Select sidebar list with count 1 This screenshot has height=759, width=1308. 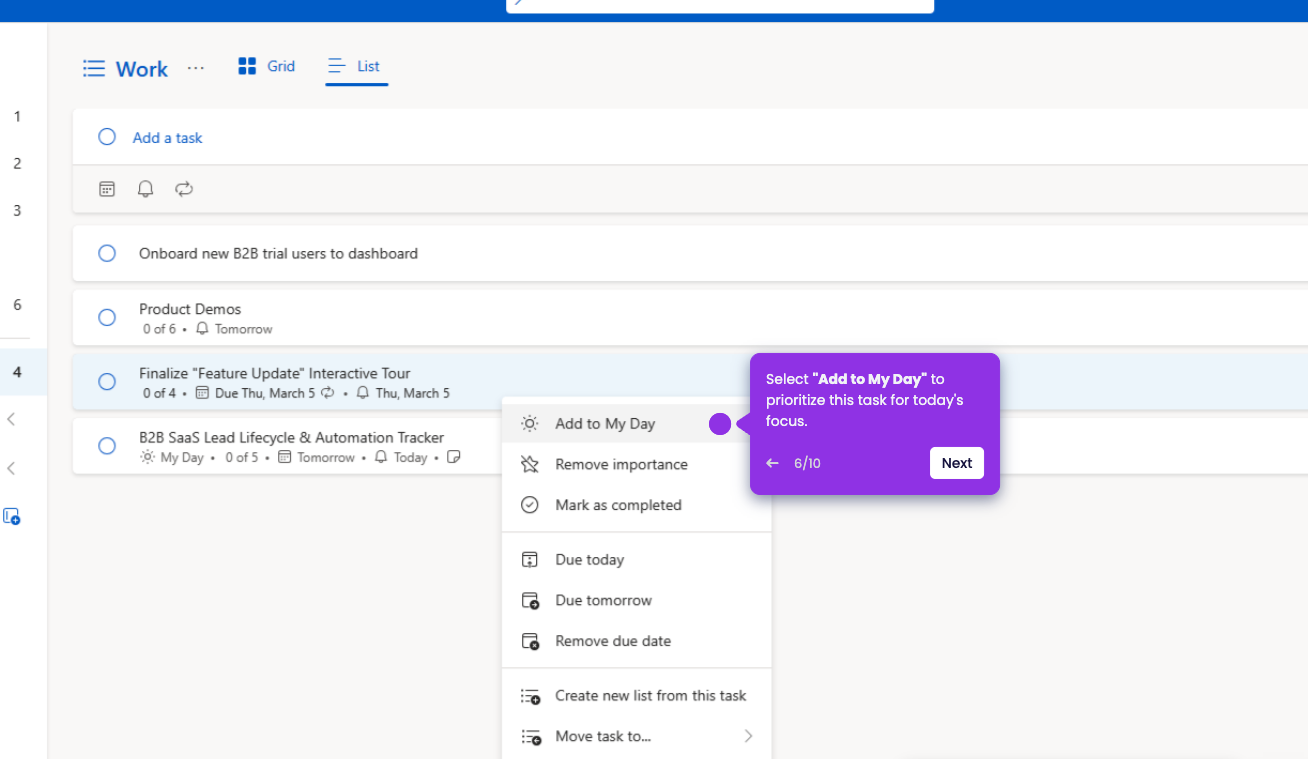[17, 117]
